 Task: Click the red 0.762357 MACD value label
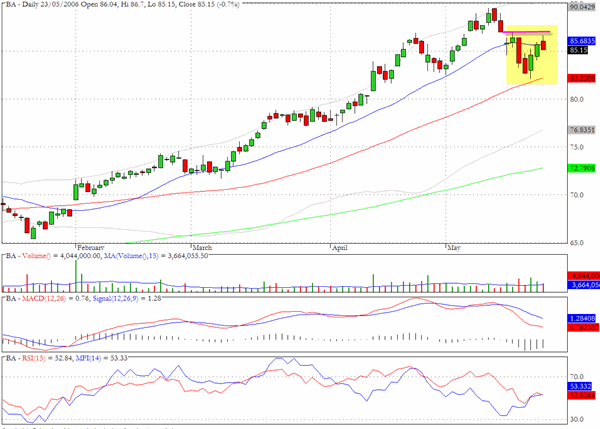(582, 328)
